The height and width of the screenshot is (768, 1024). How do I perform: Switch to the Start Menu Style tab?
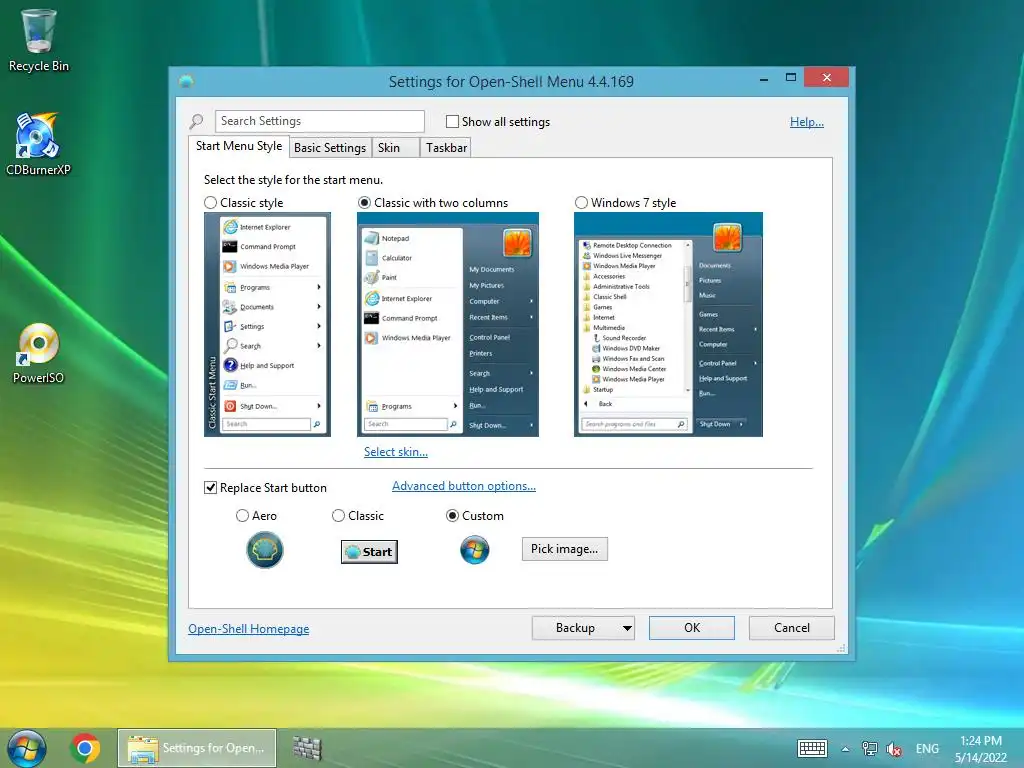coord(239,146)
